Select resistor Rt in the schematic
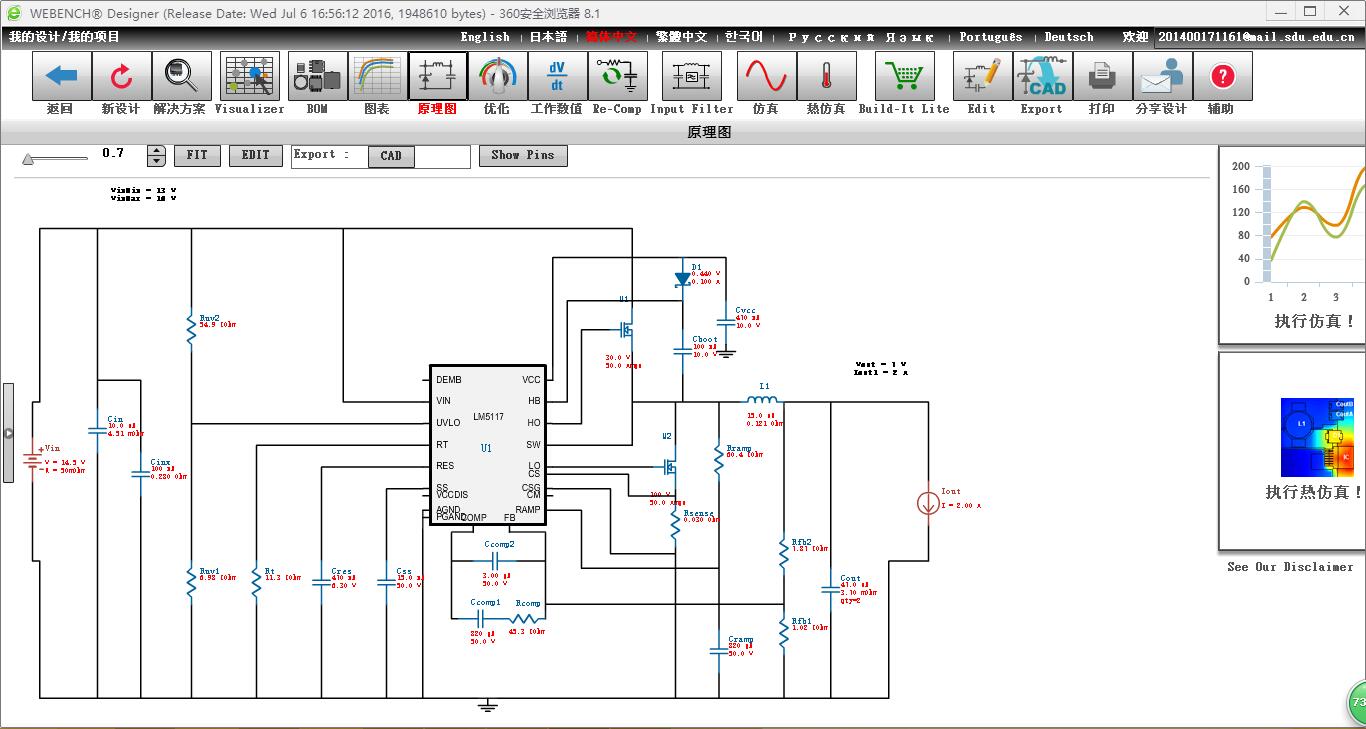 click(x=256, y=583)
